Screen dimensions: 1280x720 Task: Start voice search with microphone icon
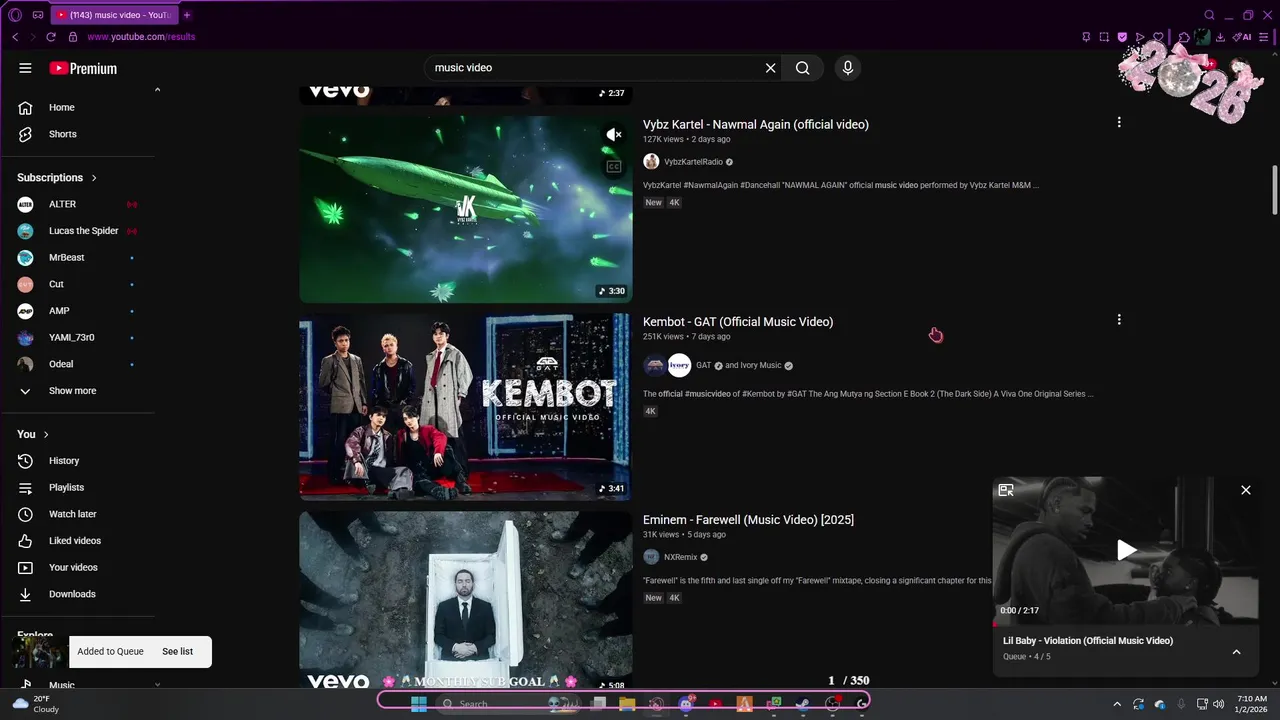tap(848, 68)
